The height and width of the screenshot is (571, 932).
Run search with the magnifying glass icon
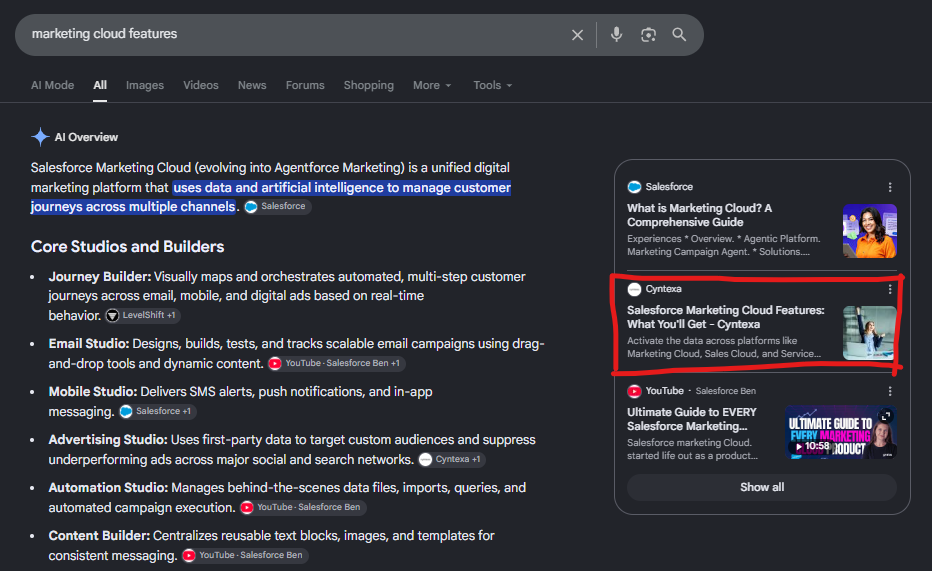[x=679, y=34]
